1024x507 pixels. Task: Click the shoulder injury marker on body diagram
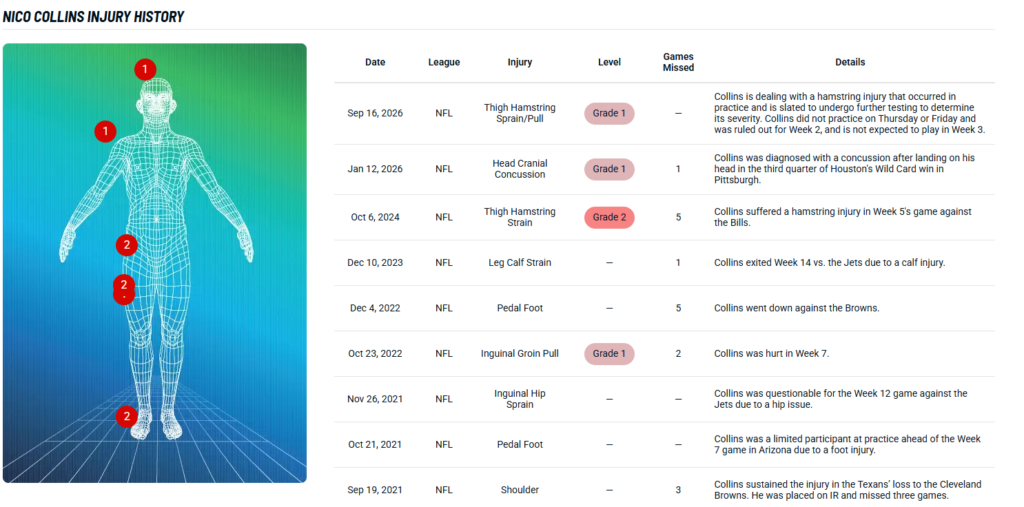pos(105,131)
